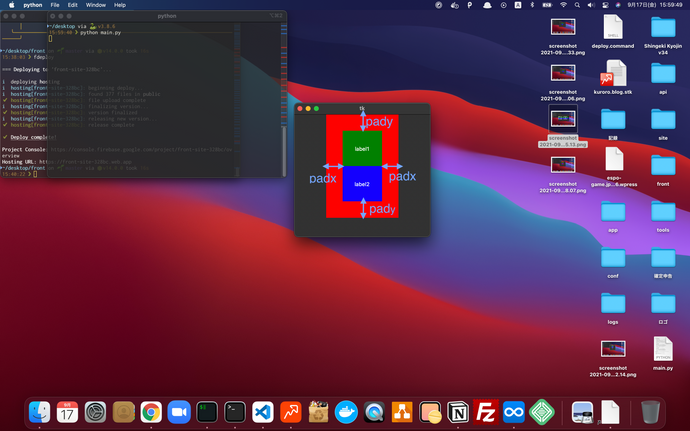Click the green label1 widget in tk window
This screenshot has height=431, width=690.
362,148
